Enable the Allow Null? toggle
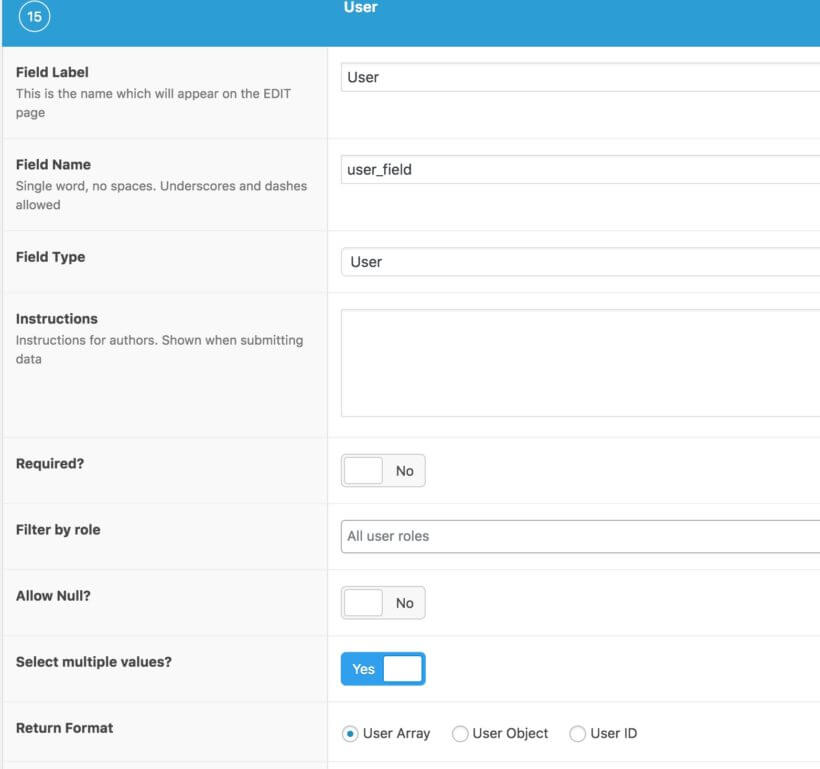Image resolution: width=820 pixels, height=769 pixels. click(383, 602)
